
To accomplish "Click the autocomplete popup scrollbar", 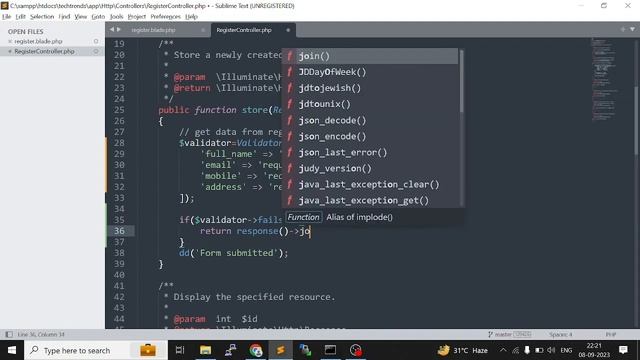I will click(x=462, y=80).
